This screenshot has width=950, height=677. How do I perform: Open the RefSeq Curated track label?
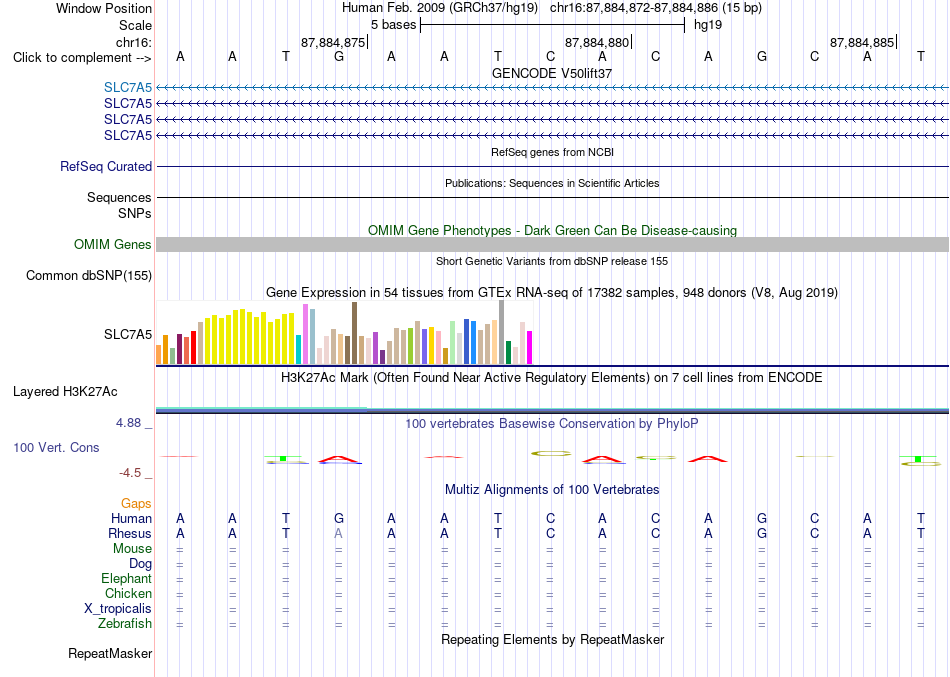pos(106,166)
